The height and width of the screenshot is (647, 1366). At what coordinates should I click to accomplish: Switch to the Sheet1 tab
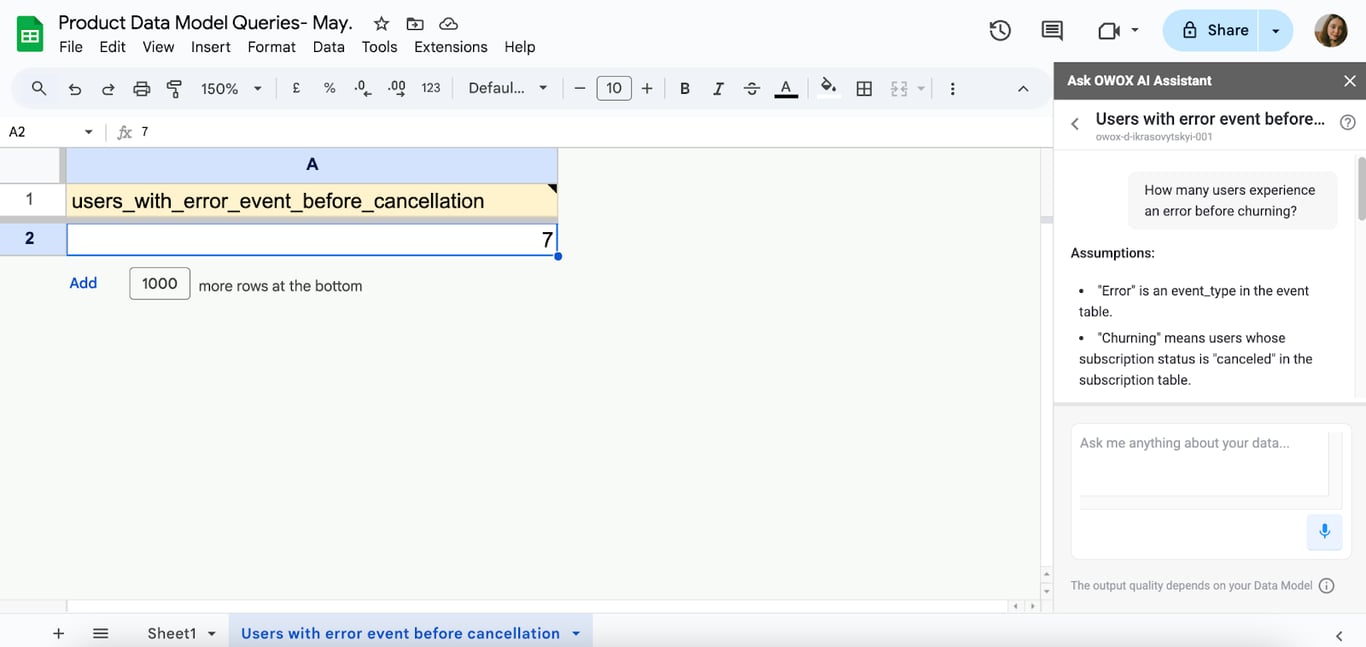(172, 633)
